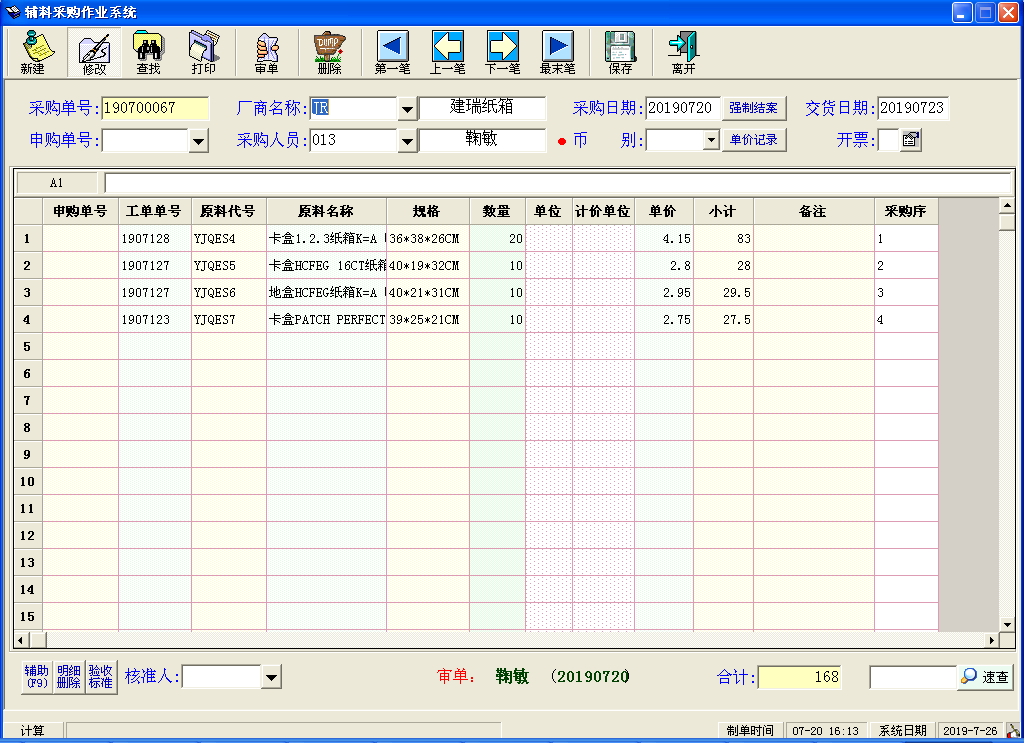Click the horizontal scrollbar right arrow
The height and width of the screenshot is (743, 1024).
coord(992,640)
